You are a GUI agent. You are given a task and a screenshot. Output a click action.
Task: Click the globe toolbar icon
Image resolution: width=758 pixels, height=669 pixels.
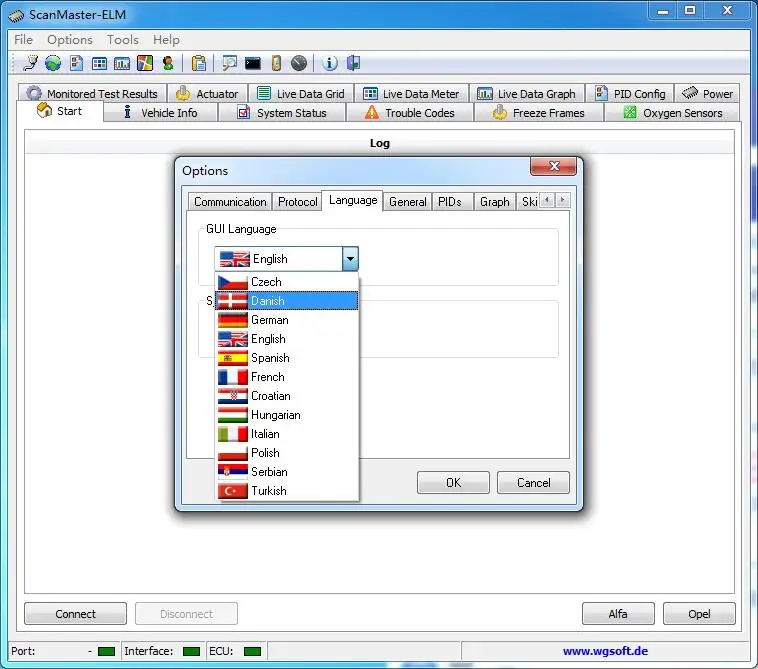point(53,63)
